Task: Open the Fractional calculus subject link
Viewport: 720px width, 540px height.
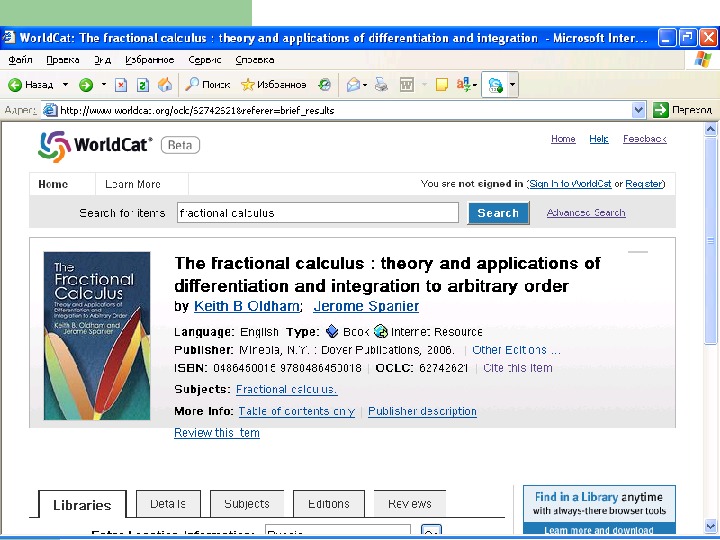Action: pyautogui.click(x=287, y=389)
